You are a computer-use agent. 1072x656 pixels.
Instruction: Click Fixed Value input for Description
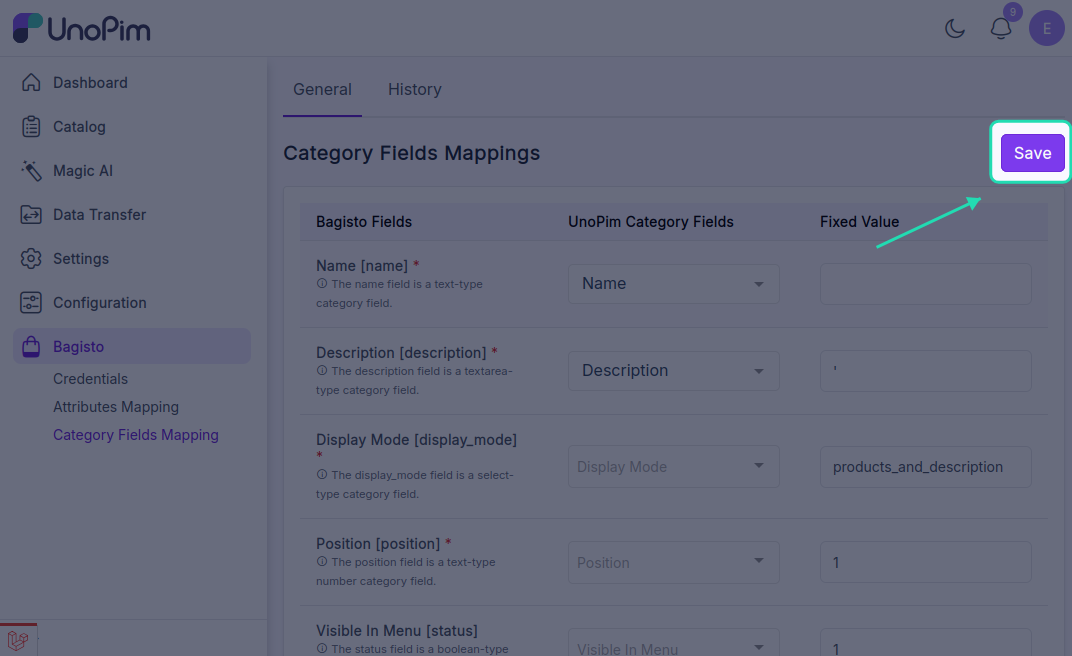click(x=926, y=371)
